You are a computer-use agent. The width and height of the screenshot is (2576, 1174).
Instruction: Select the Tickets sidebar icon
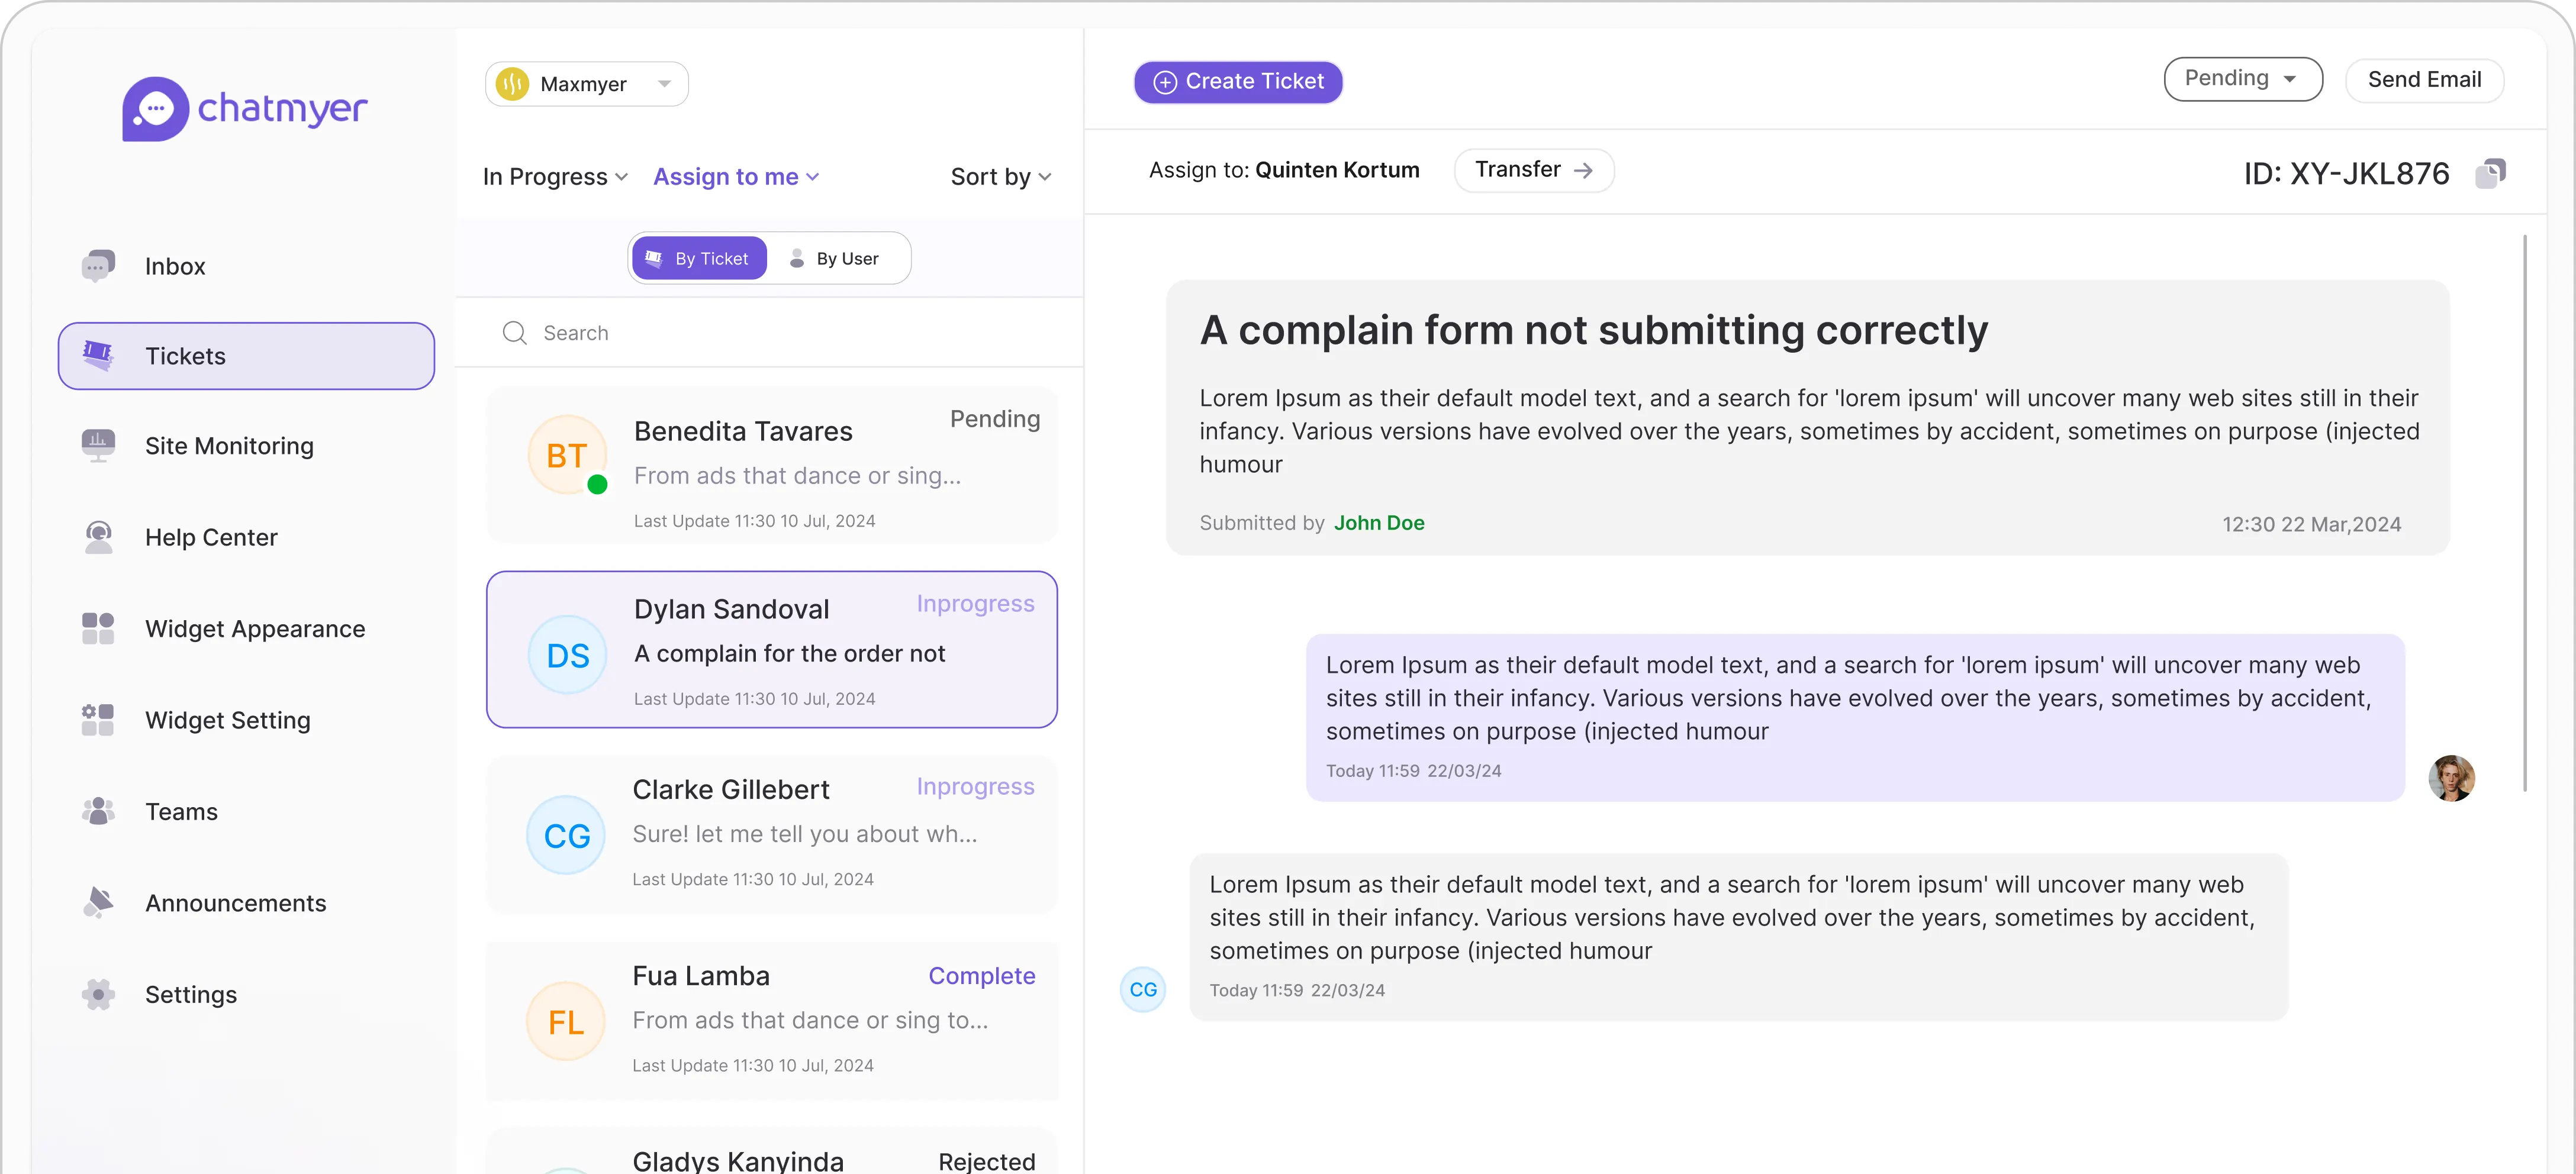click(x=98, y=355)
